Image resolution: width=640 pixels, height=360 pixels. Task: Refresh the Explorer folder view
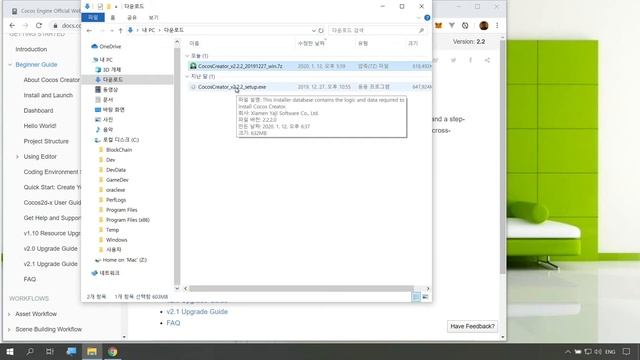click(x=321, y=30)
